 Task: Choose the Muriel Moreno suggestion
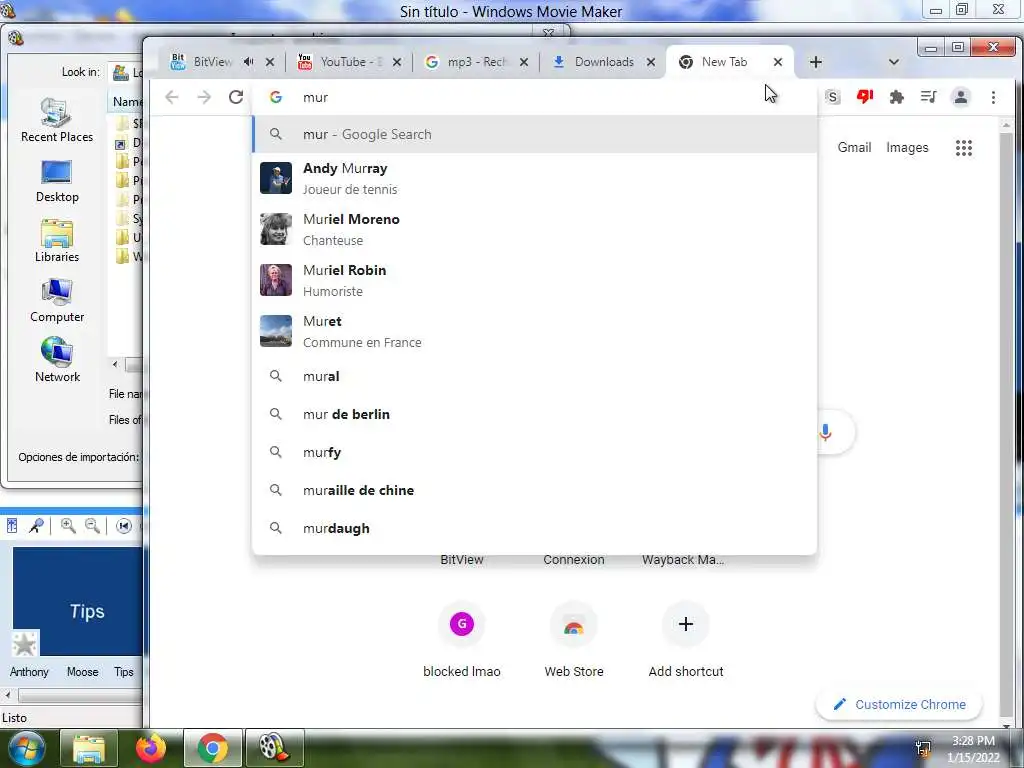[x=535, y=229]
